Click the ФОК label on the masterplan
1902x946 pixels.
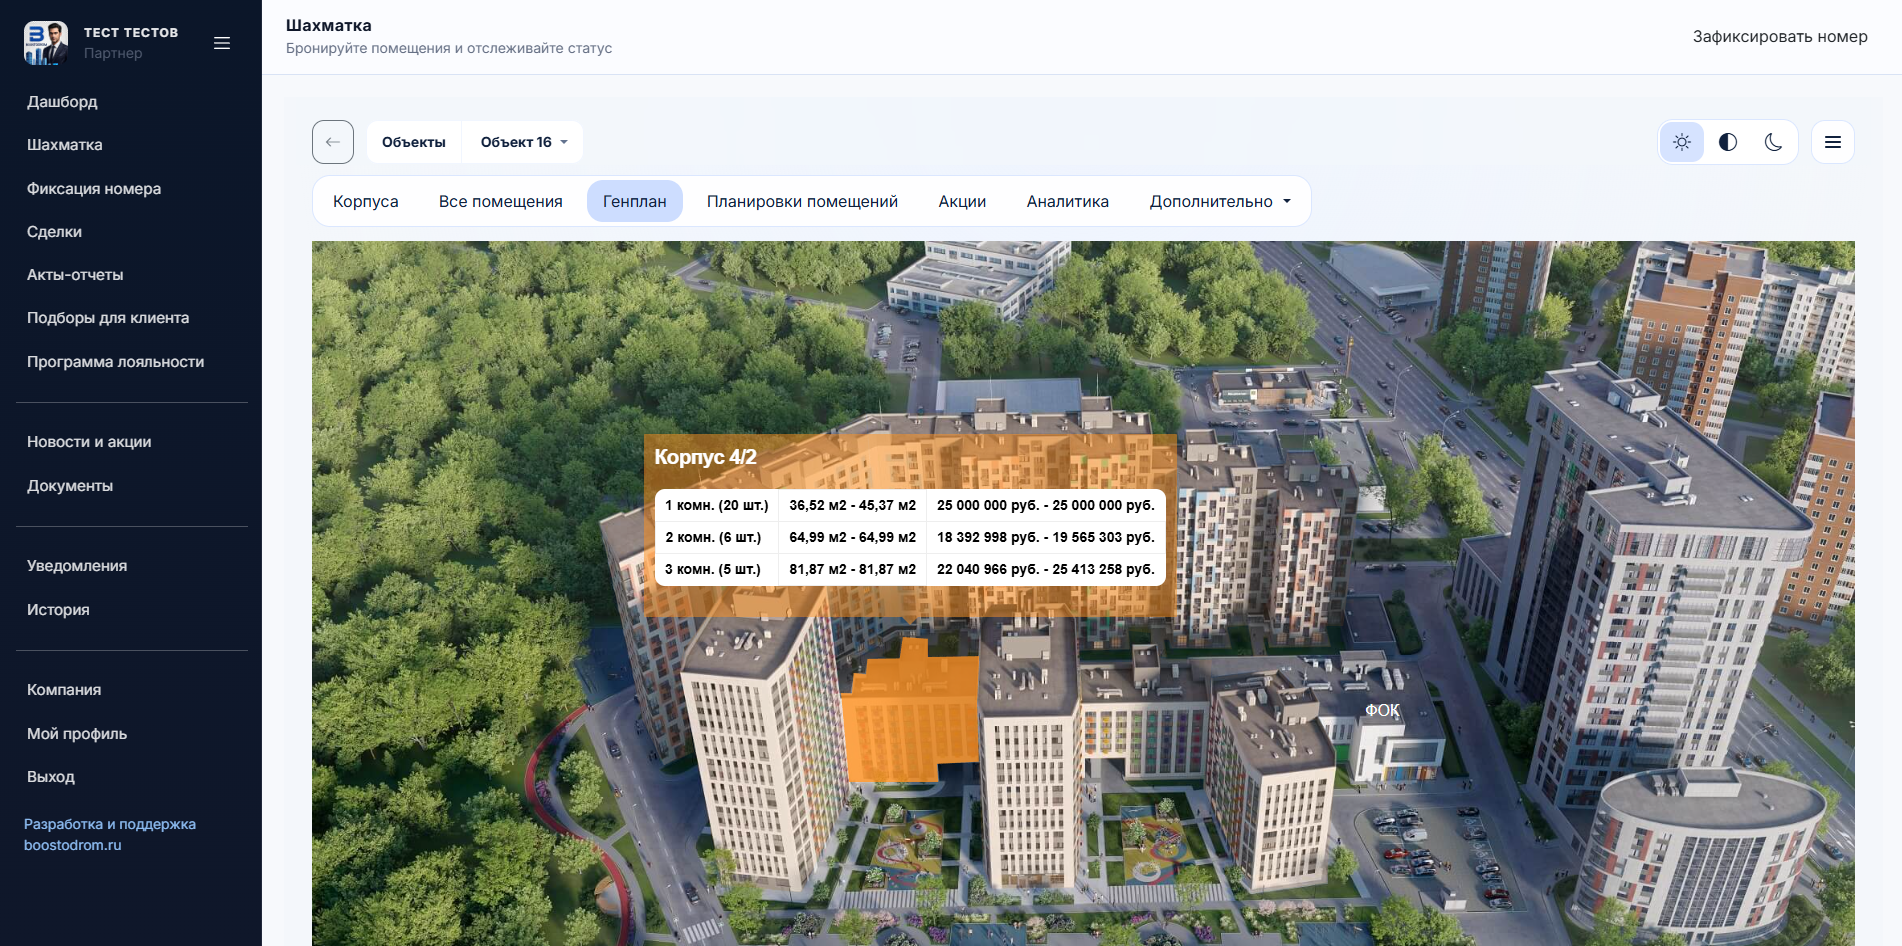pyautogui.click(x=1382, y=710)
